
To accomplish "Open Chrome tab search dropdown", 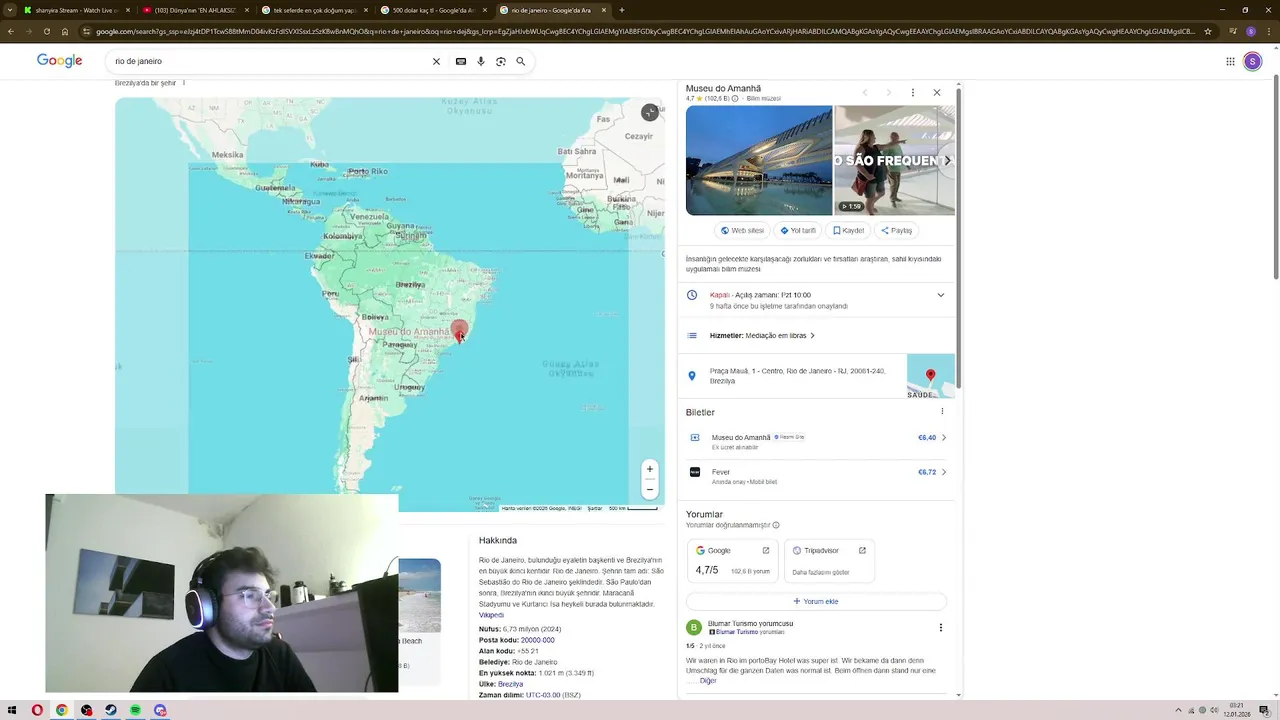I will 10,10.
